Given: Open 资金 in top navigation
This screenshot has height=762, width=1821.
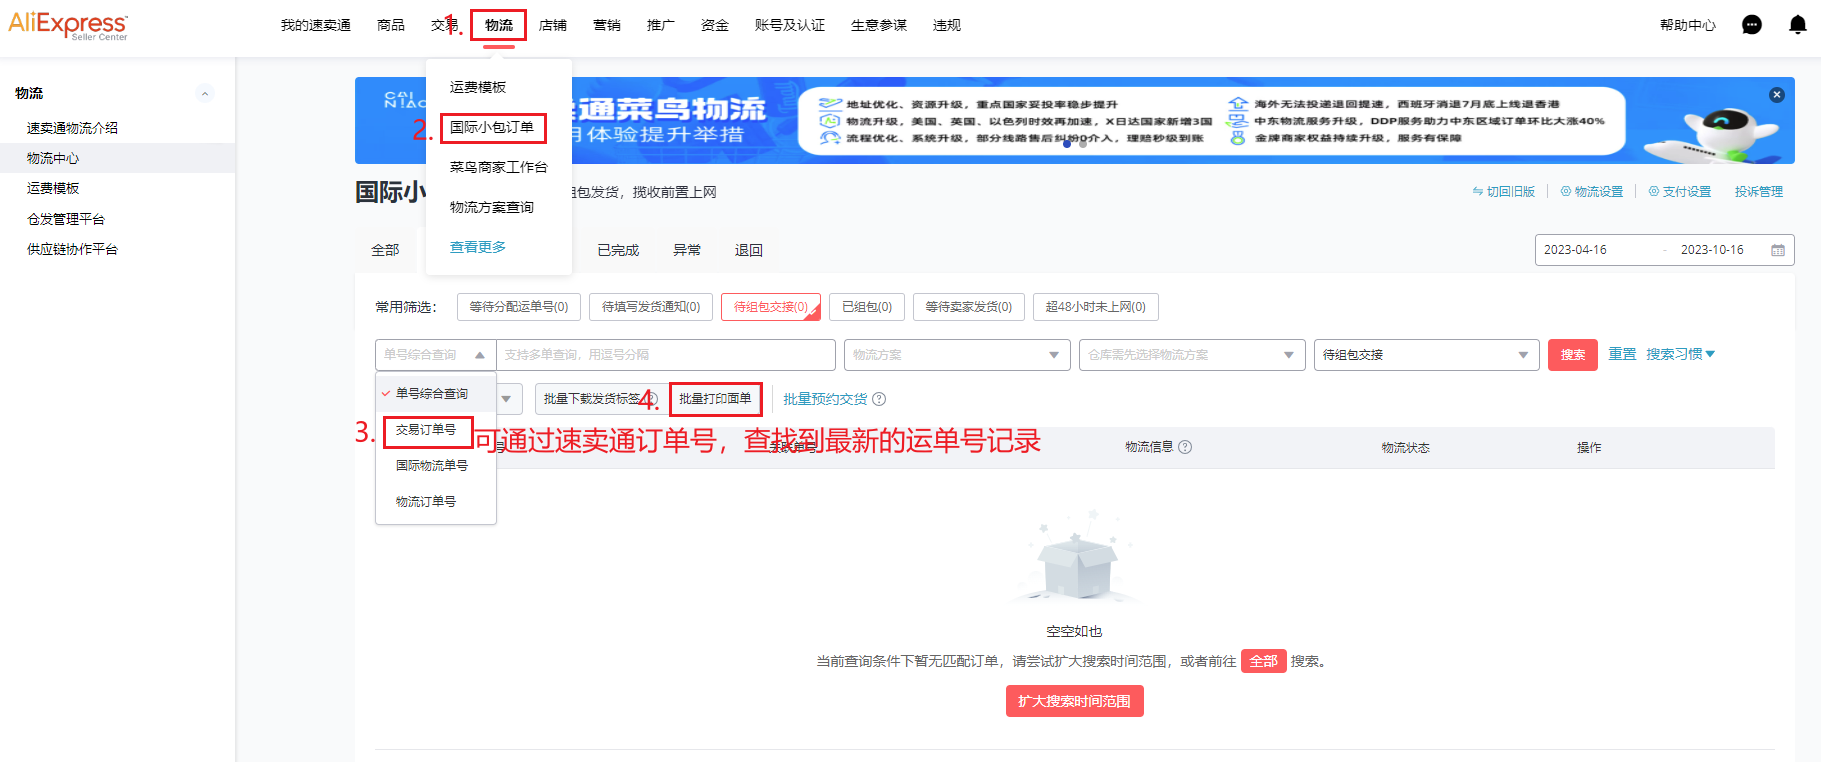Looking at the screenshot, I should 715,25.
